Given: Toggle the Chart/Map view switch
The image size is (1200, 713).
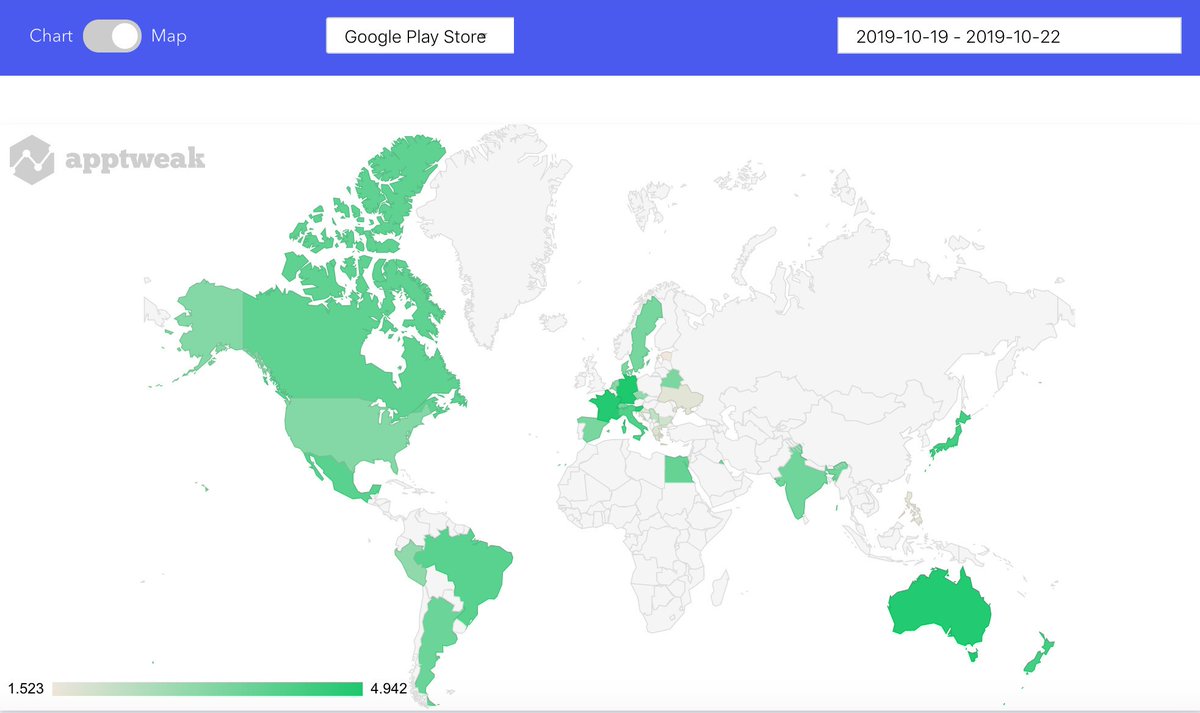Looking at the screenshot, I should pyautogui.click(x=112, y=36).
